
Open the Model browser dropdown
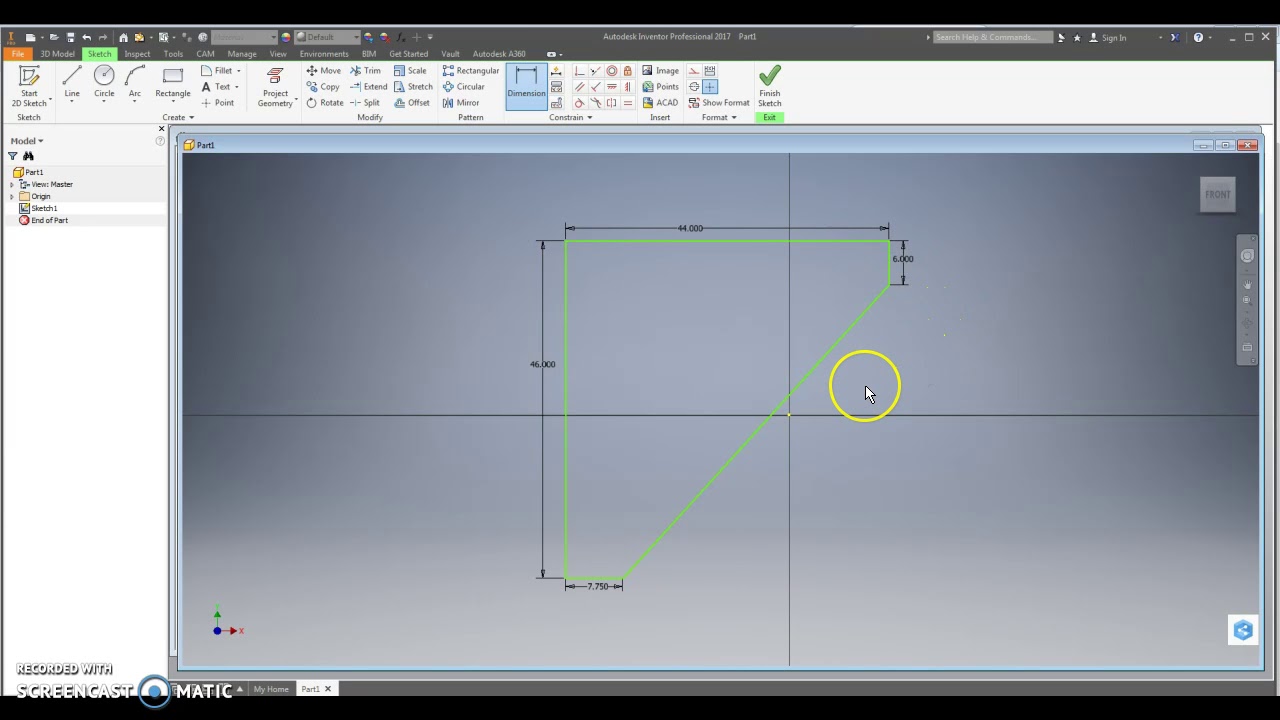point(27,141)
